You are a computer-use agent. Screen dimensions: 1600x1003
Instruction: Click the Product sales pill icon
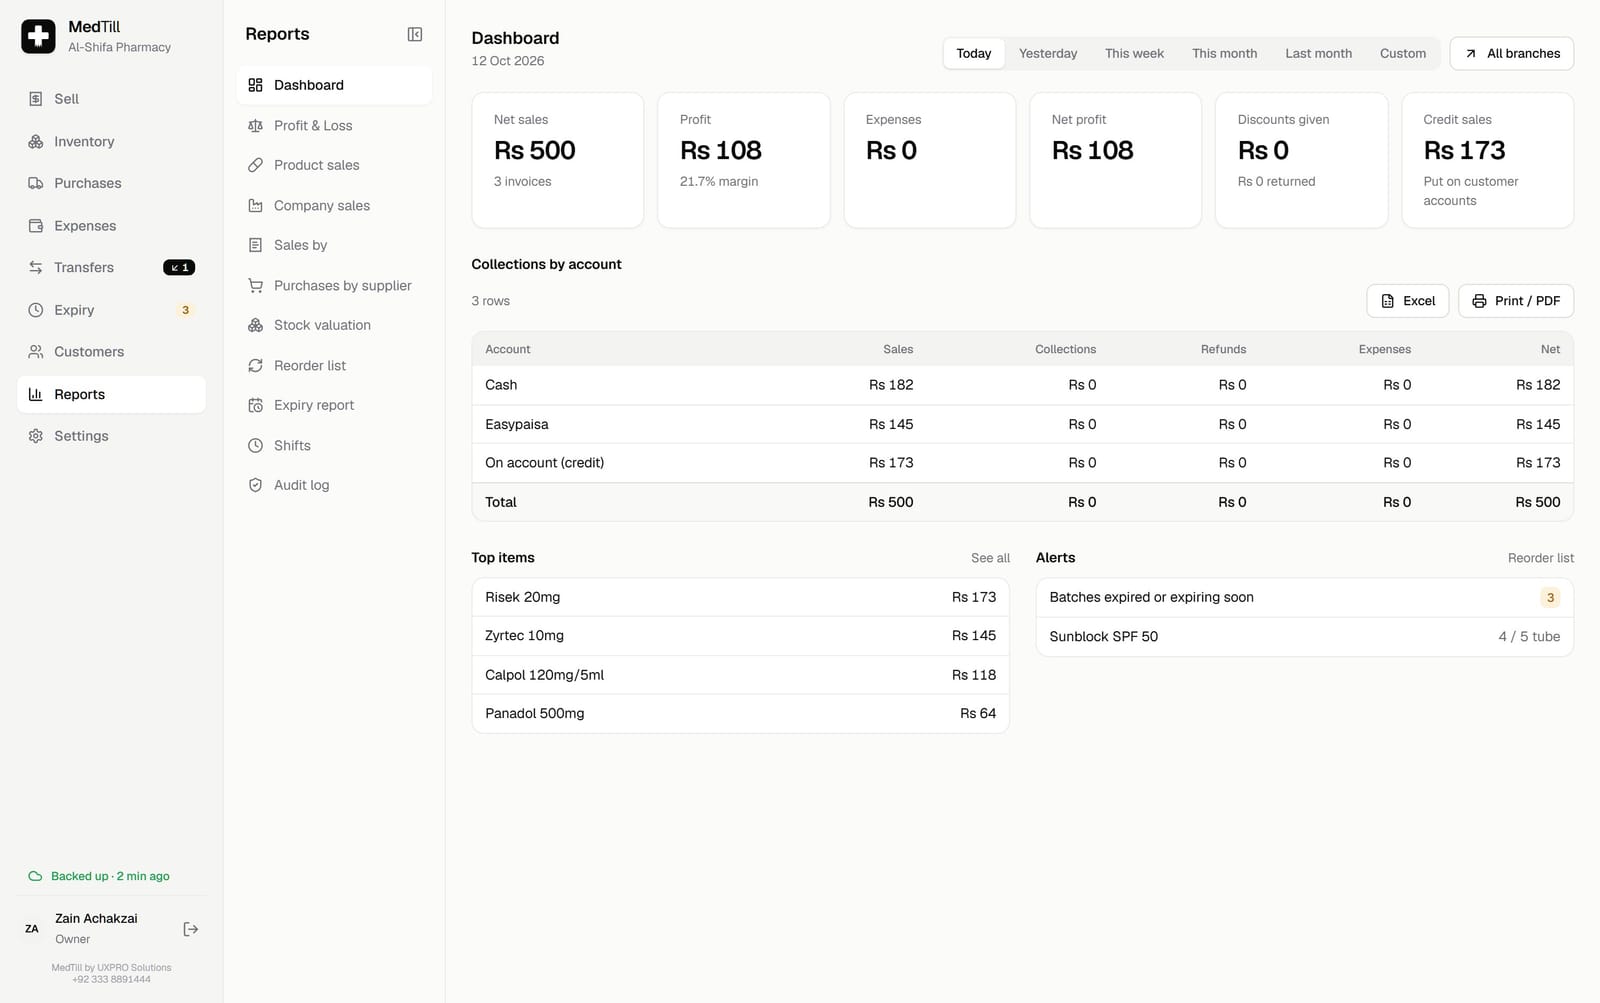[255, 165]
